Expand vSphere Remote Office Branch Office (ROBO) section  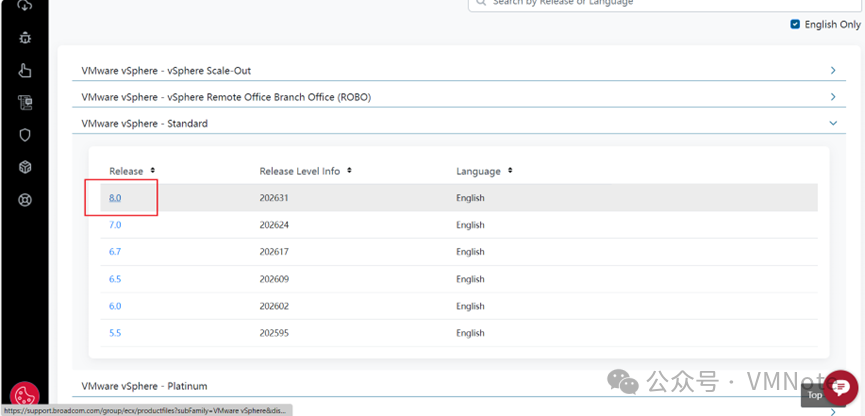pos(458,97)
